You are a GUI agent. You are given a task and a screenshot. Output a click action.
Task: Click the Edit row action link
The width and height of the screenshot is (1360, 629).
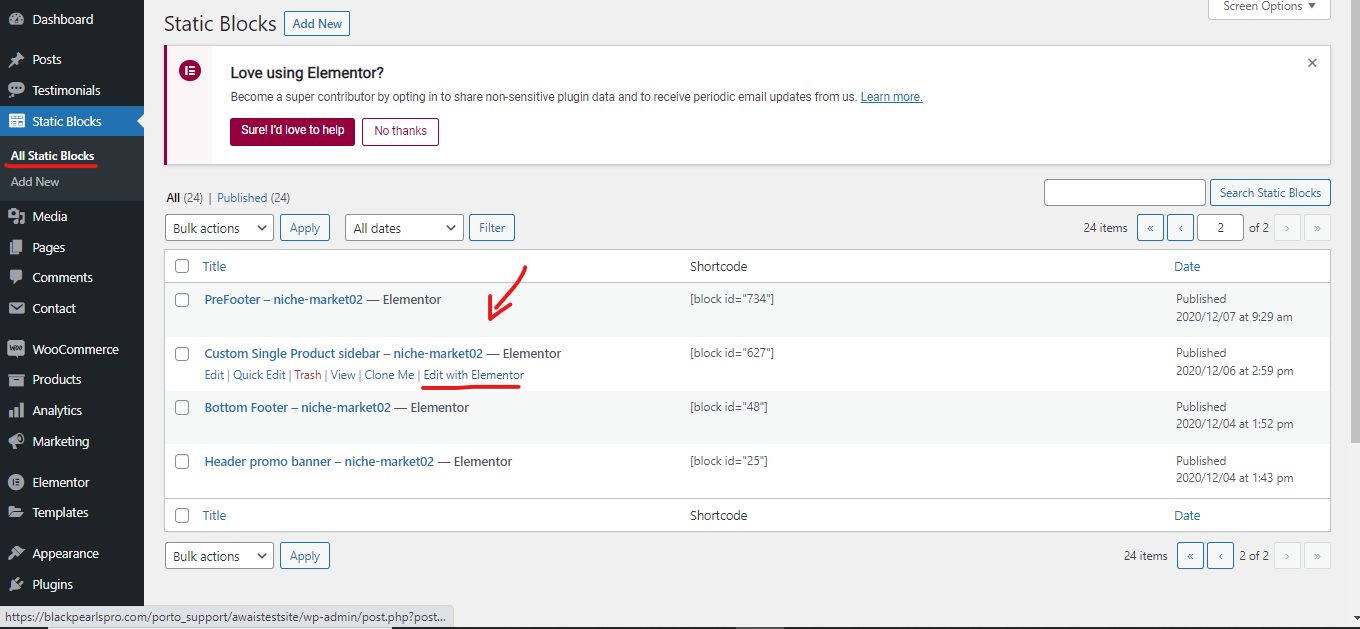click(x=214, y=375)
